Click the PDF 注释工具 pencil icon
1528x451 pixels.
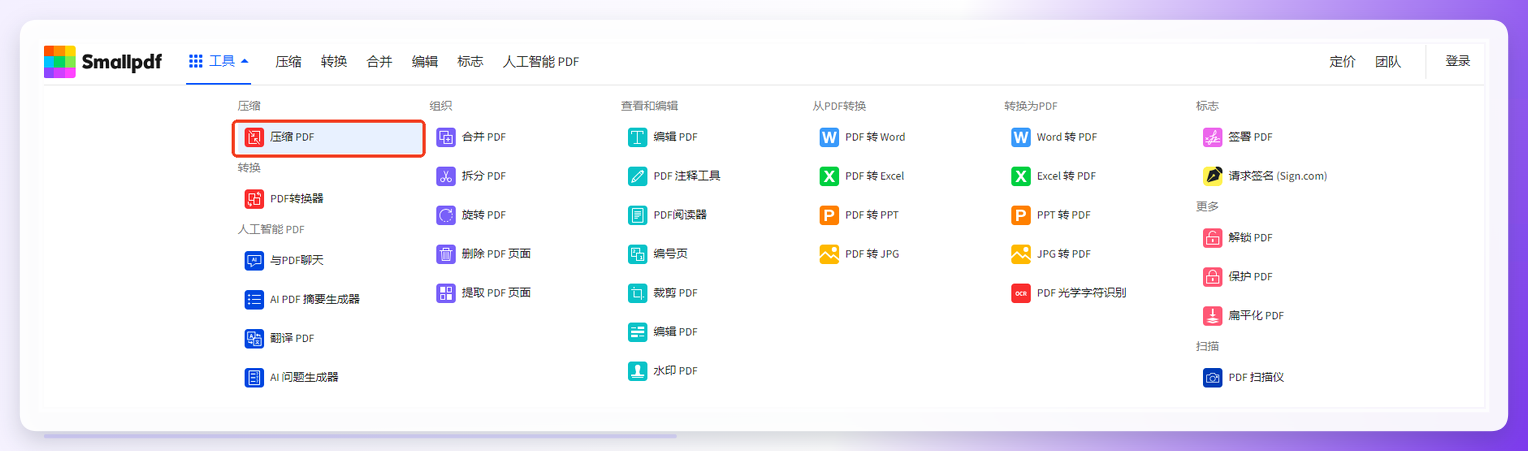pos(638,176)
